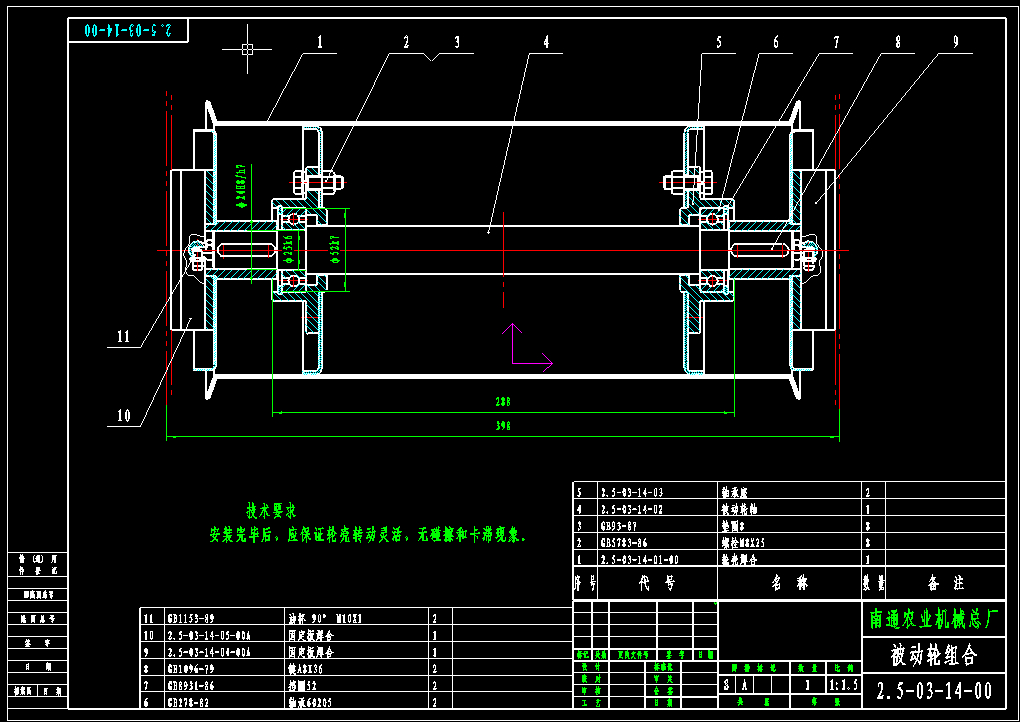Click the 288 dimension value
The height and width of the screenshot is (722, 1020).
pos(503,403)
